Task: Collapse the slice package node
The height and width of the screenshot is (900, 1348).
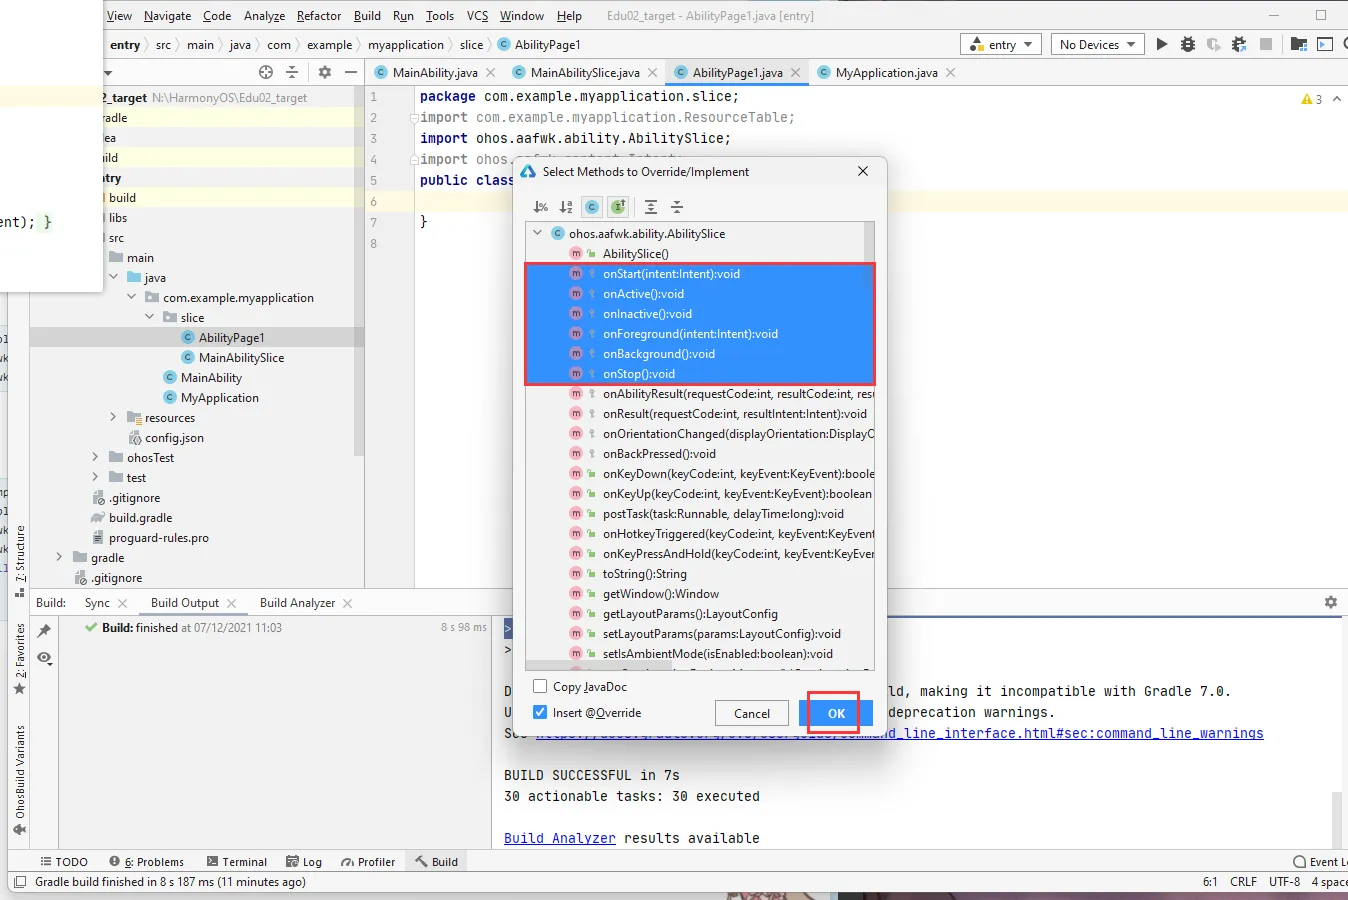Action: tap(149, 317)
